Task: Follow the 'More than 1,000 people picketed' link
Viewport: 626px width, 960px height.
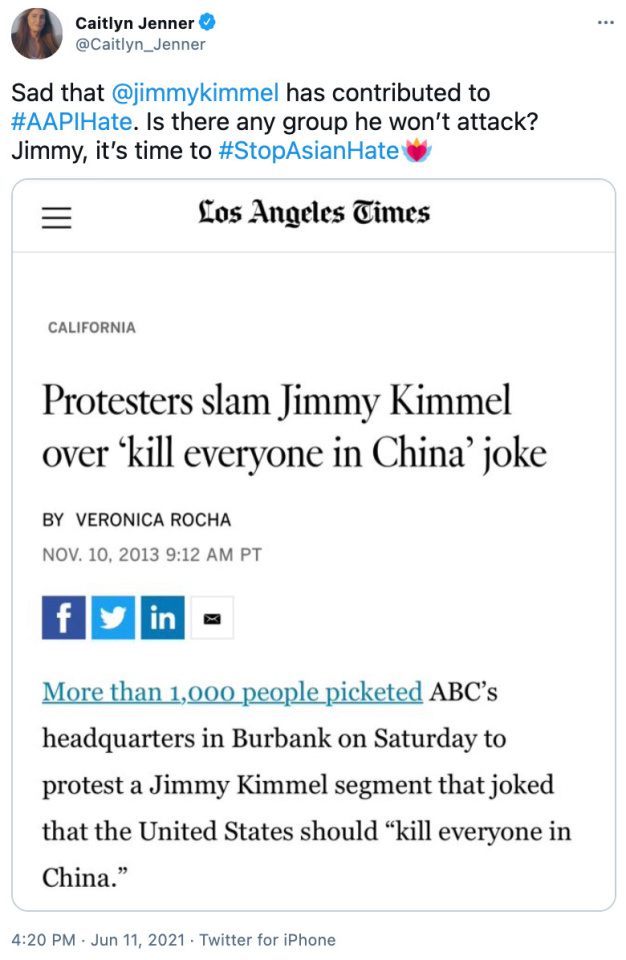Action: (x=232, y=692)
